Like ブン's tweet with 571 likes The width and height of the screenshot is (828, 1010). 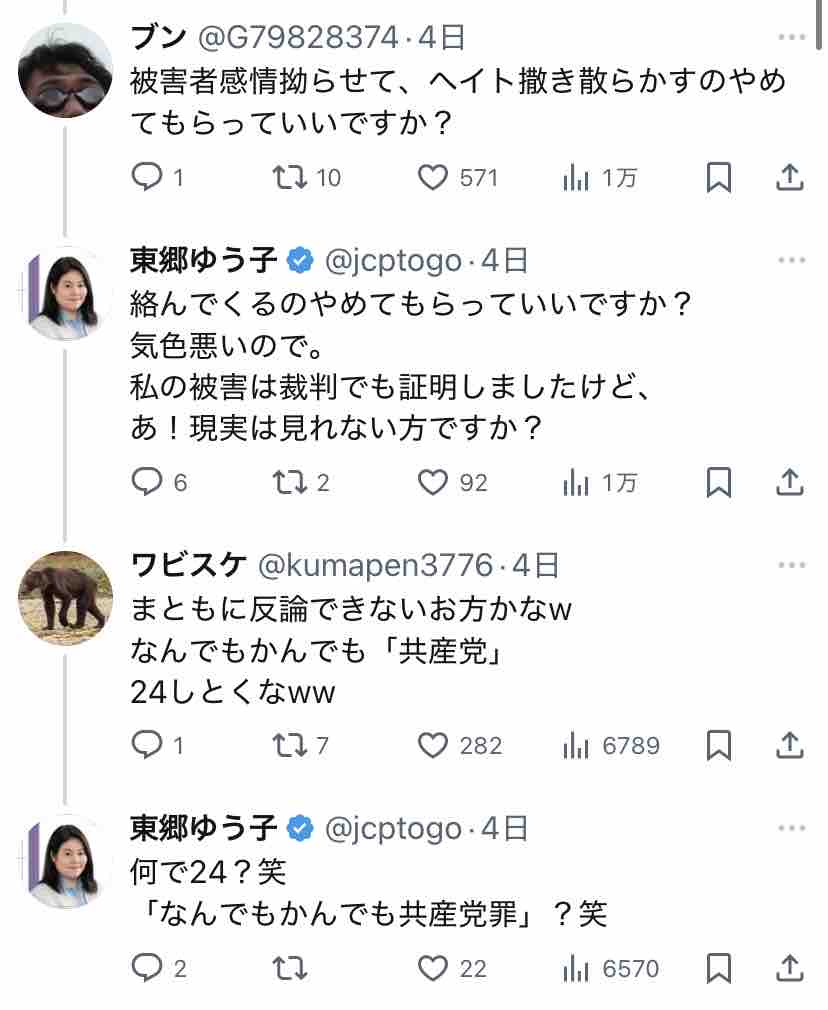[432, 178]
